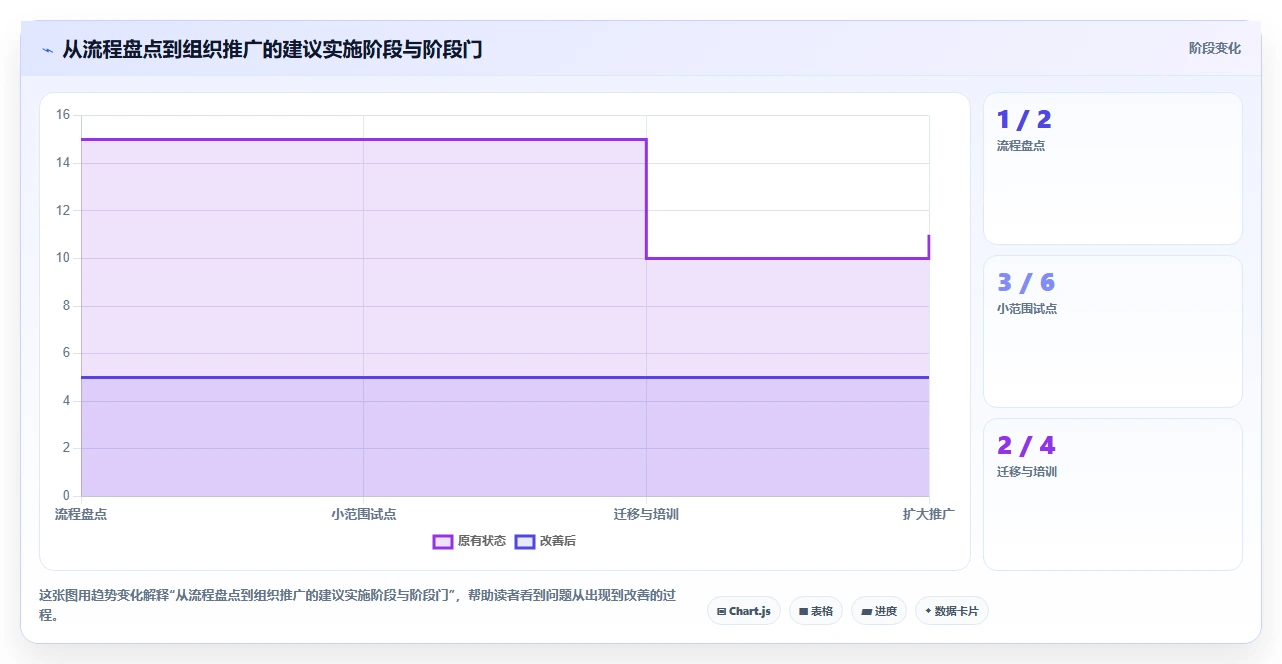The height and width of the screenshot is (664, 1282).
Task: Click the y-axis value 16
Action: [63, 115]
